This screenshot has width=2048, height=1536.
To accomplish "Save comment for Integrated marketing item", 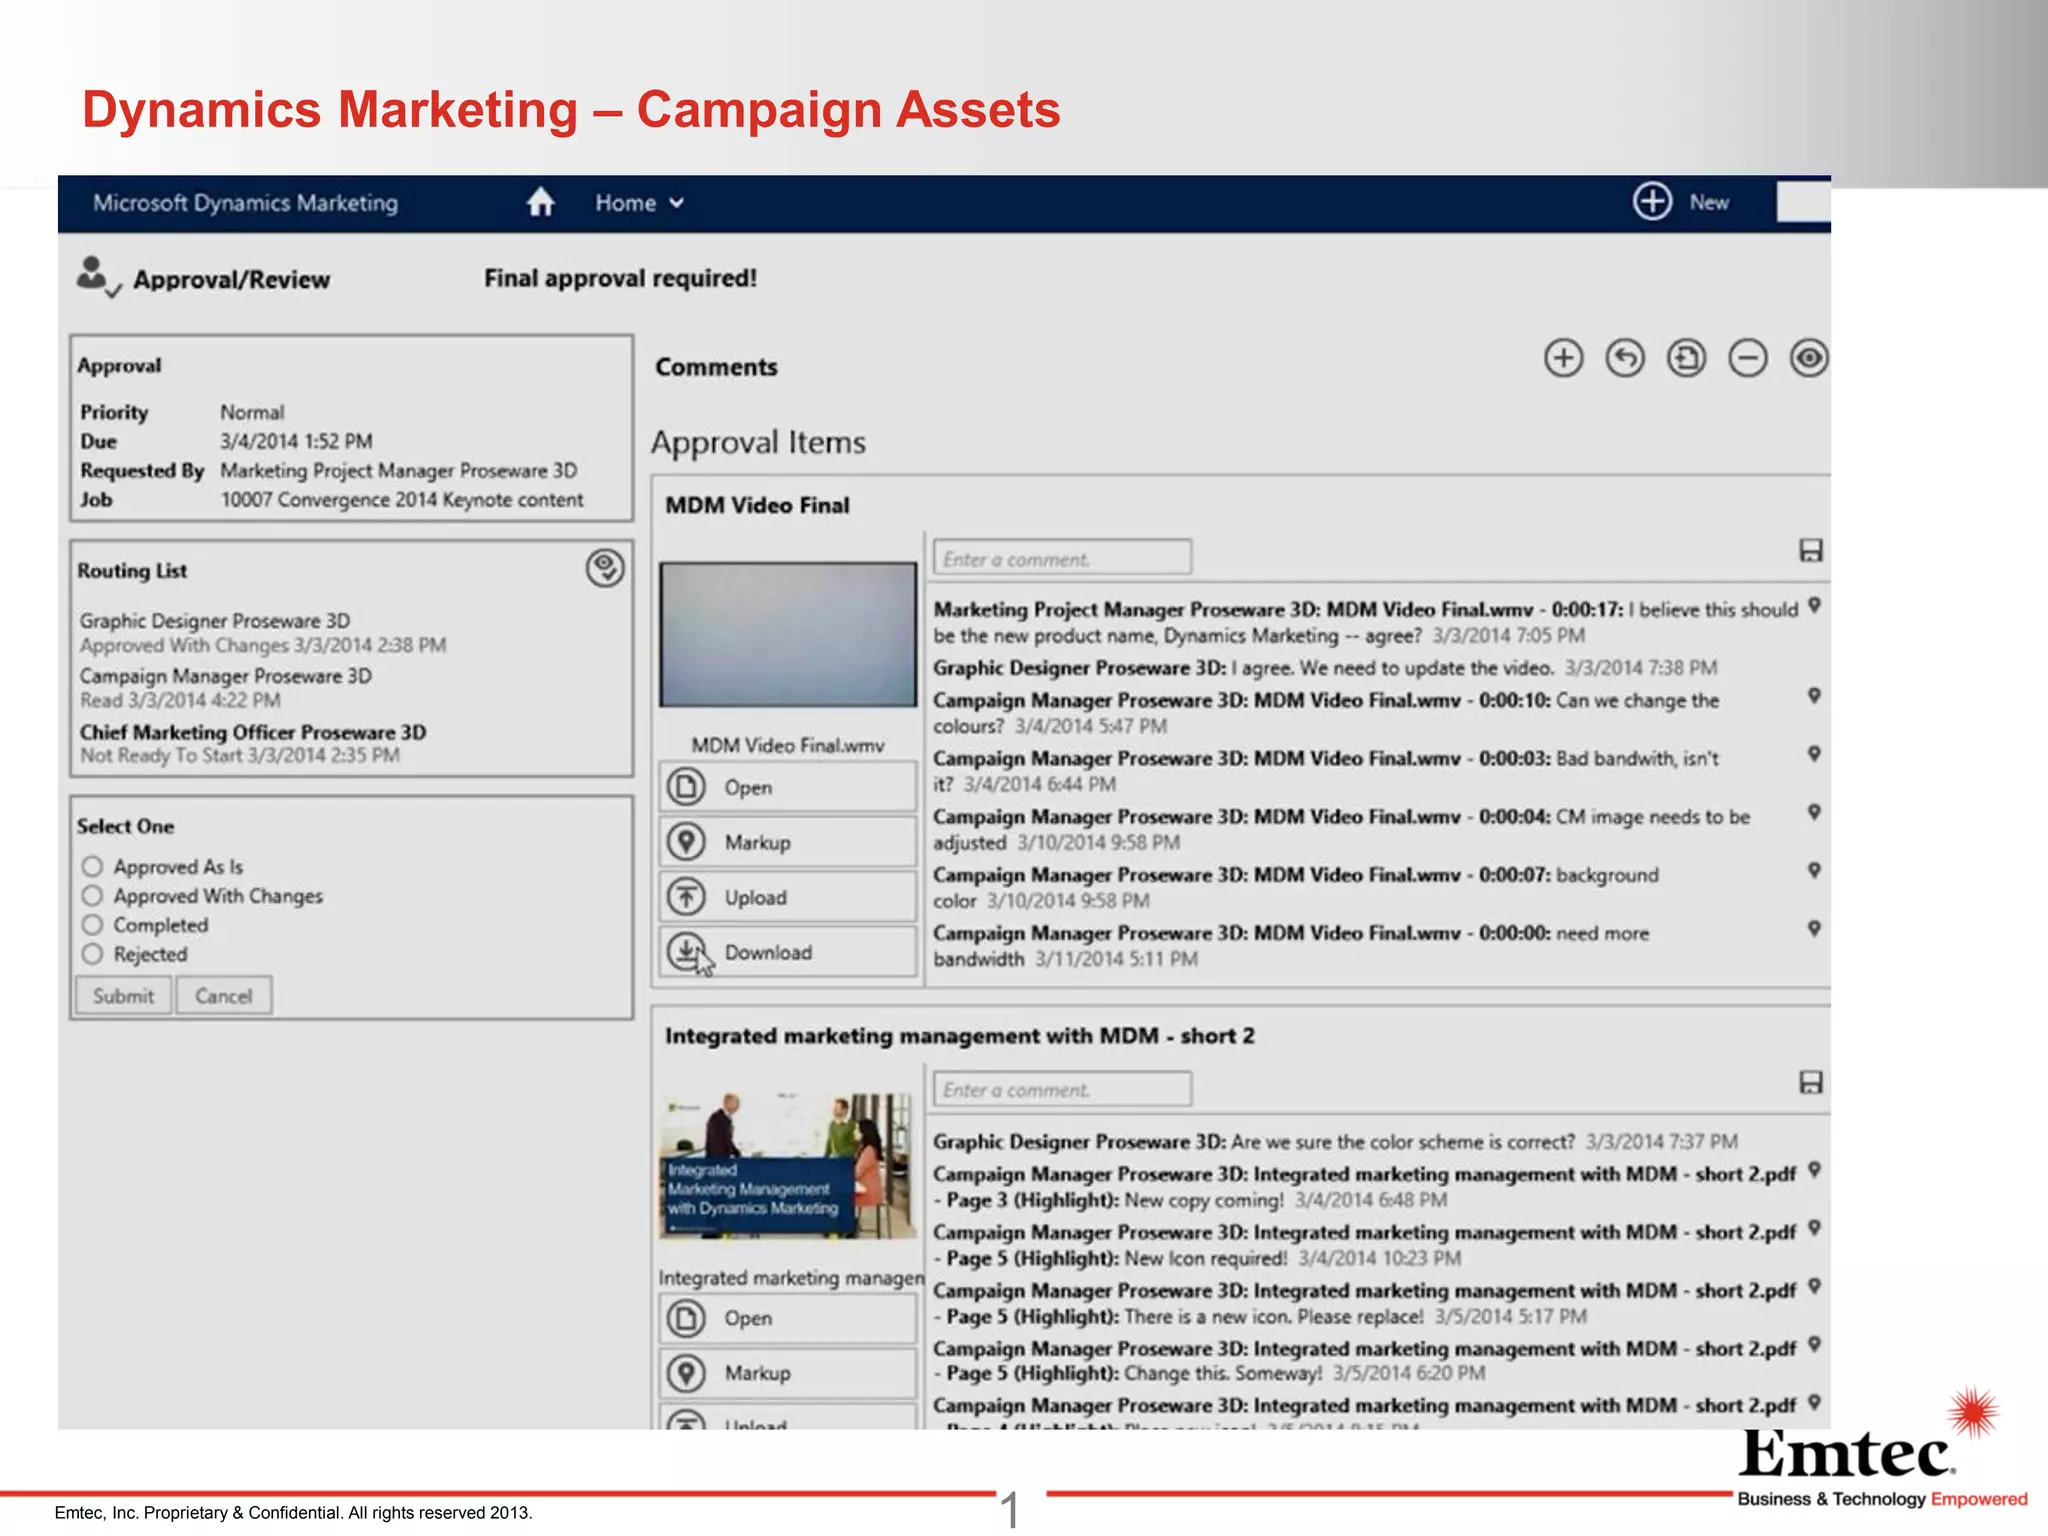I will click(1811, 1083).
